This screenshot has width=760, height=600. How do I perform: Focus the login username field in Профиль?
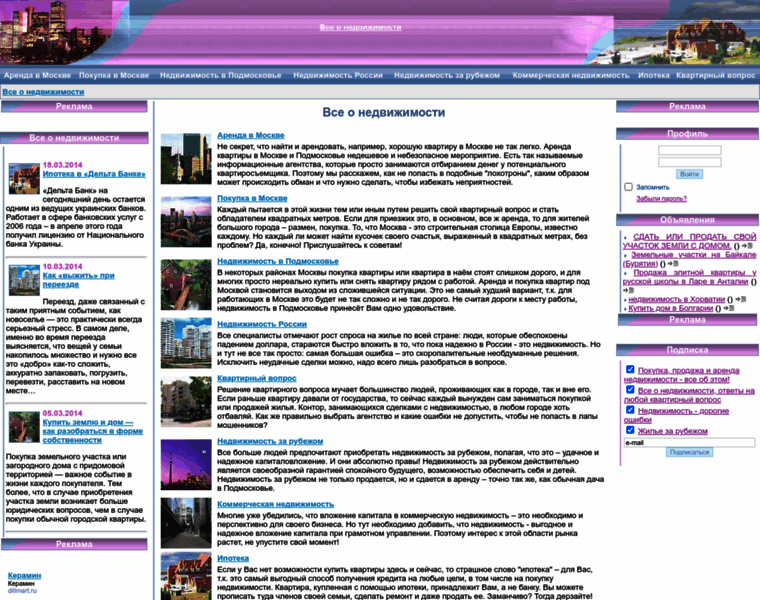point(689,150)
